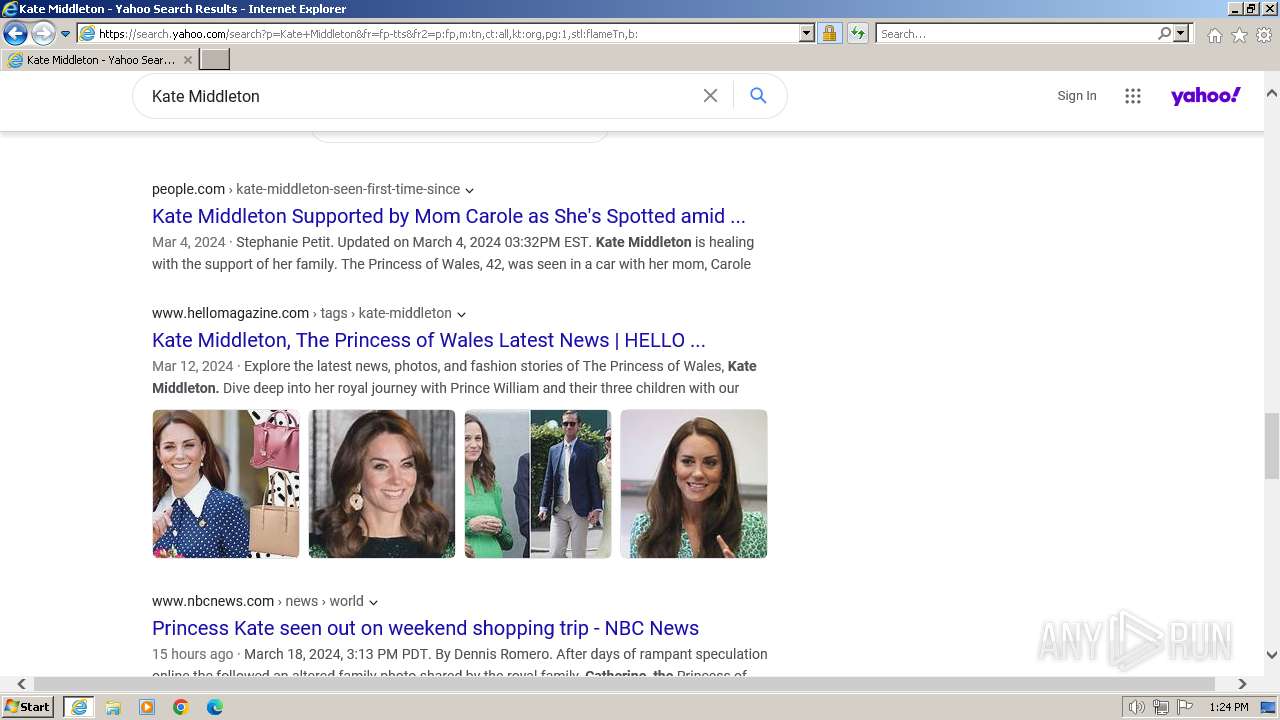The image size is (1280, 720).
Task: Focus the Internet Explorer search box
Action: (1016, 33)
